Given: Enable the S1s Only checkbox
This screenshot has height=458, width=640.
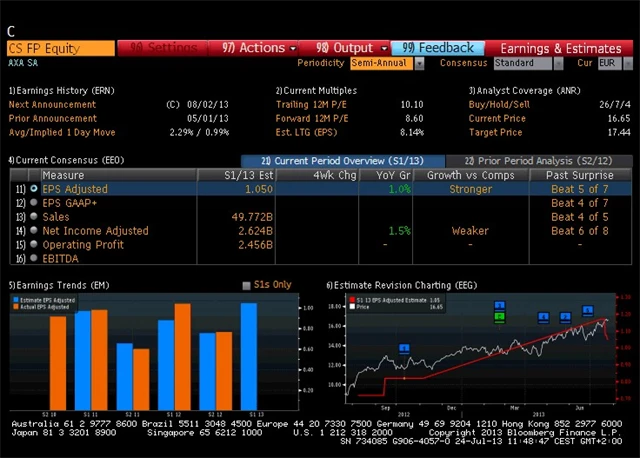Looking at the screenshot, I should [247, 285].
